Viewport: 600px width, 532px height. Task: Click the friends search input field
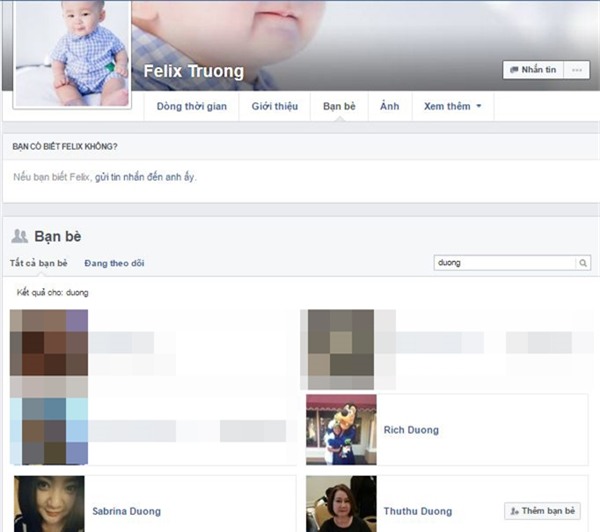pyautogui.click(x=504, y=263)
